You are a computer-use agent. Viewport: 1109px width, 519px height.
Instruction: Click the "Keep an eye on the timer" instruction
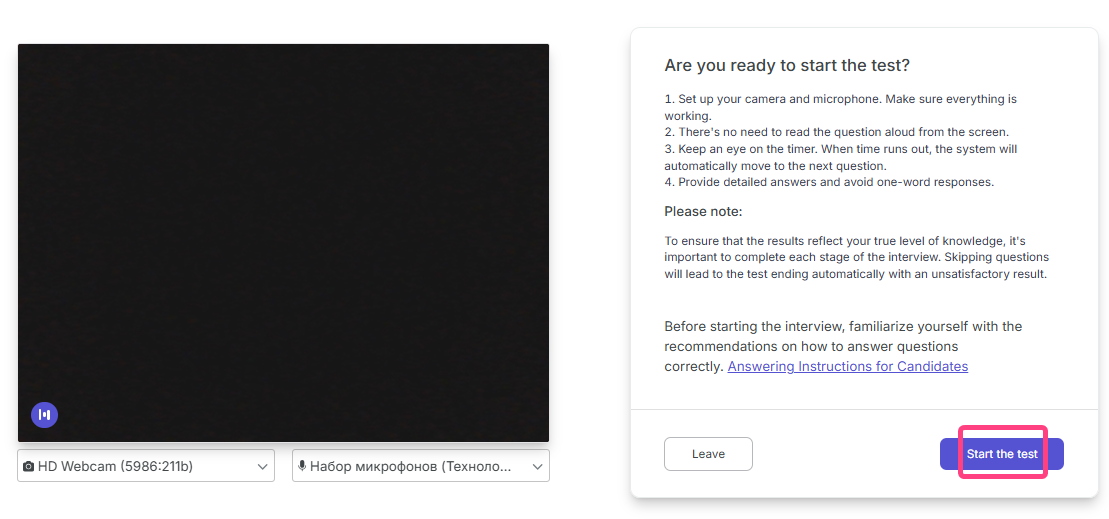point(840,150)
